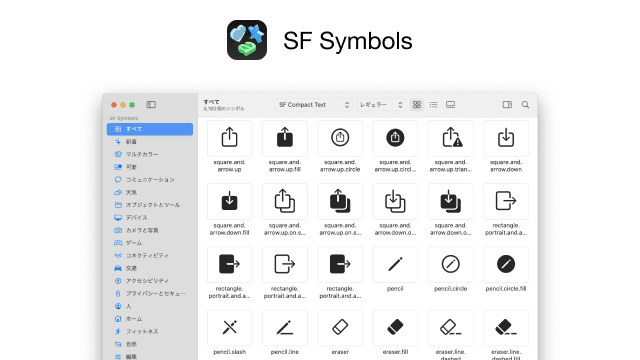Select the filled square.and.arrow.down.on.square symbol
Image resolution: width=640 pixels, height=360 pixels.
click(451, 201)
